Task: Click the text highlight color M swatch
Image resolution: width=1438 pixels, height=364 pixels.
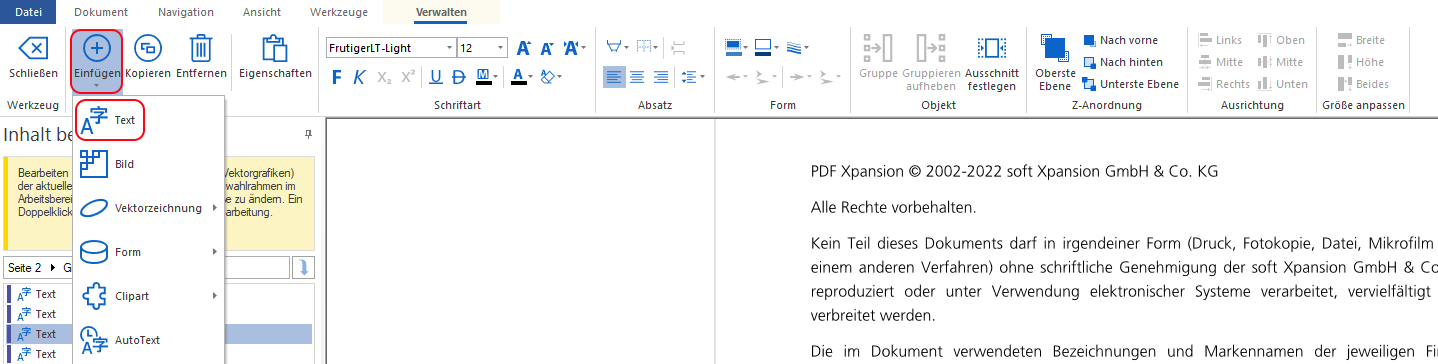Action: click(483, 77)
